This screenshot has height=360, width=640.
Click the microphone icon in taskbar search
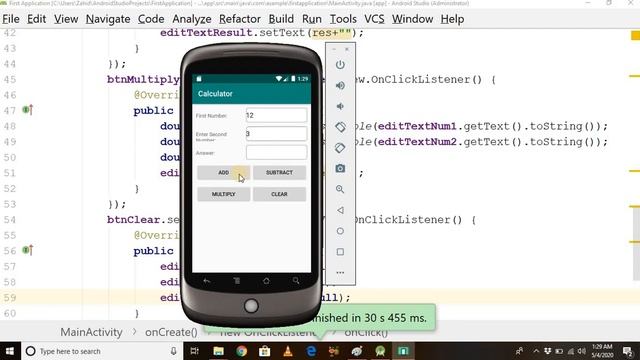(173, 351)
